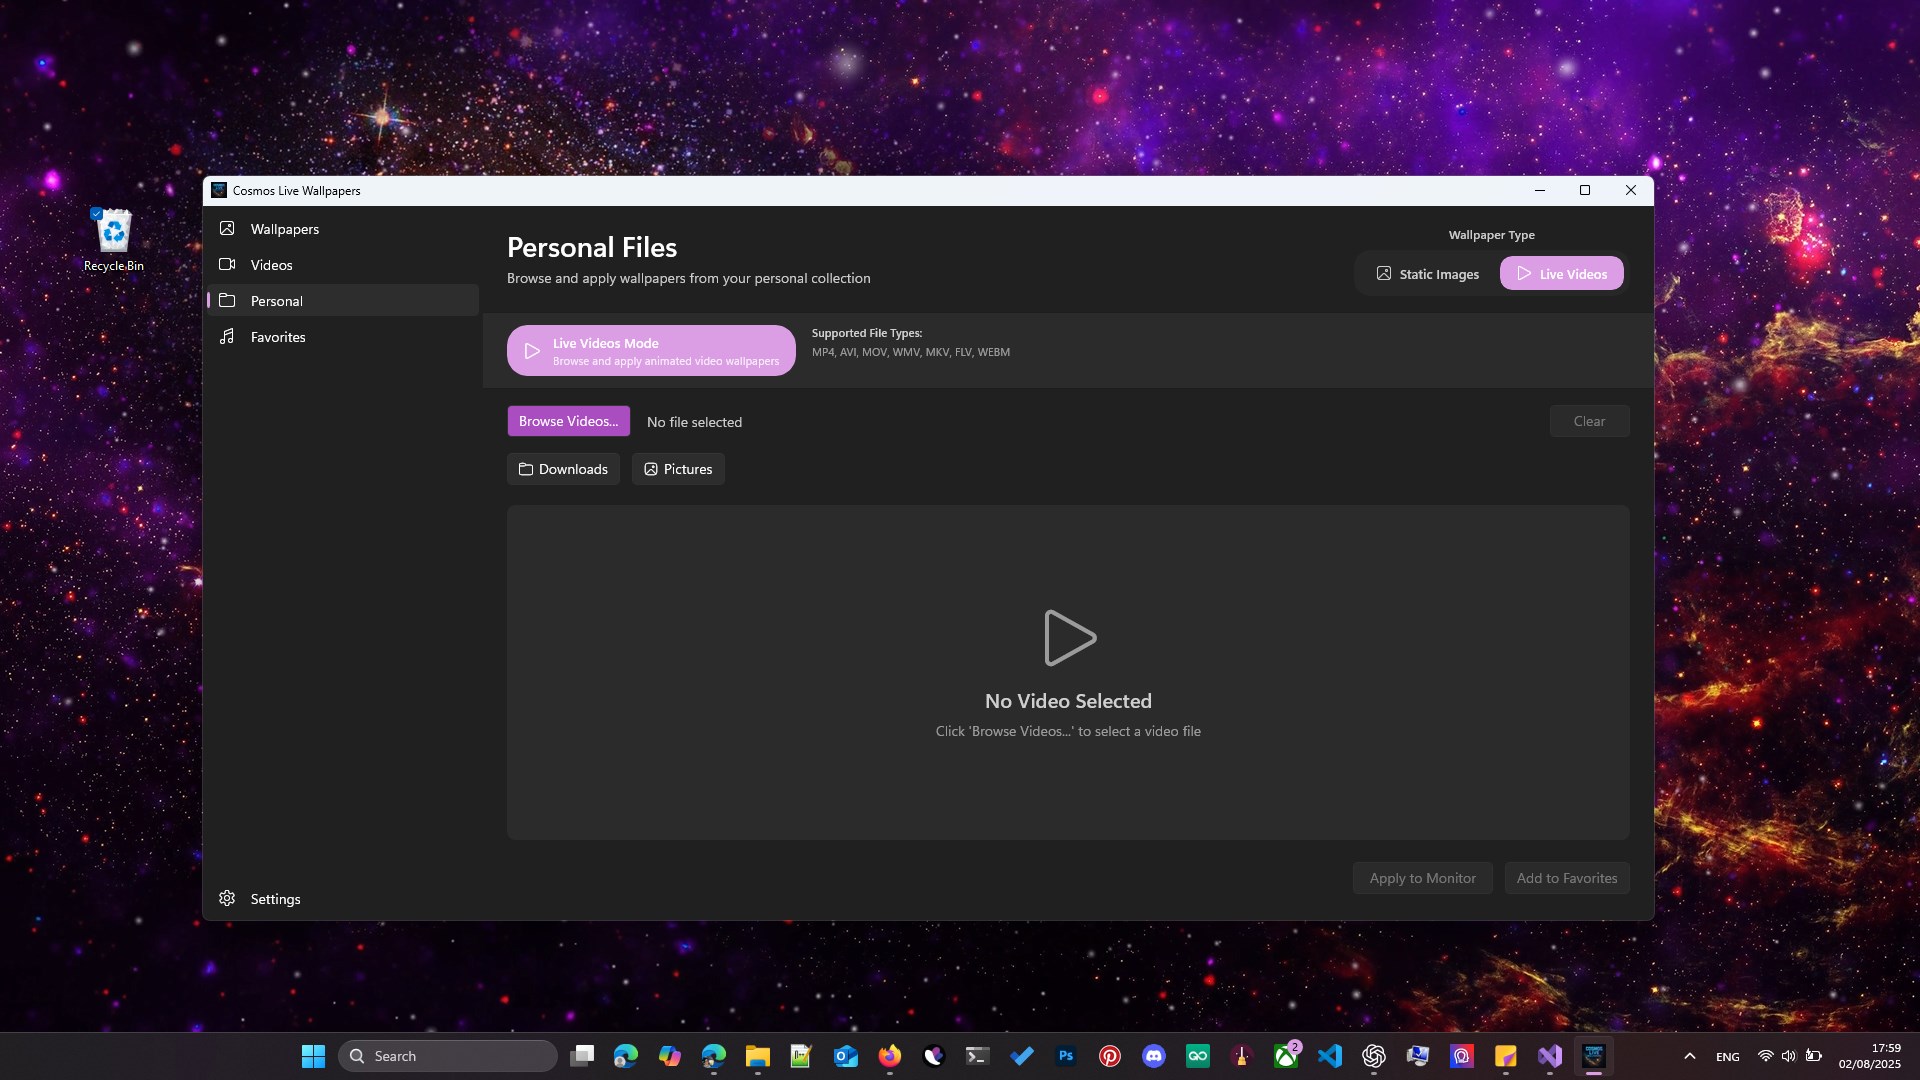Switch to ChatGPT on the taskbar
The width and height of the screenshot is (1920, 1080).
pos(1374,1056)
